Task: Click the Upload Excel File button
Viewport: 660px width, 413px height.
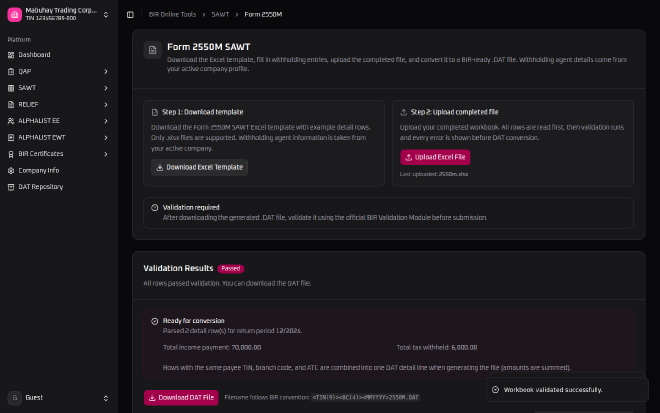Action: [x=435, y=157]
